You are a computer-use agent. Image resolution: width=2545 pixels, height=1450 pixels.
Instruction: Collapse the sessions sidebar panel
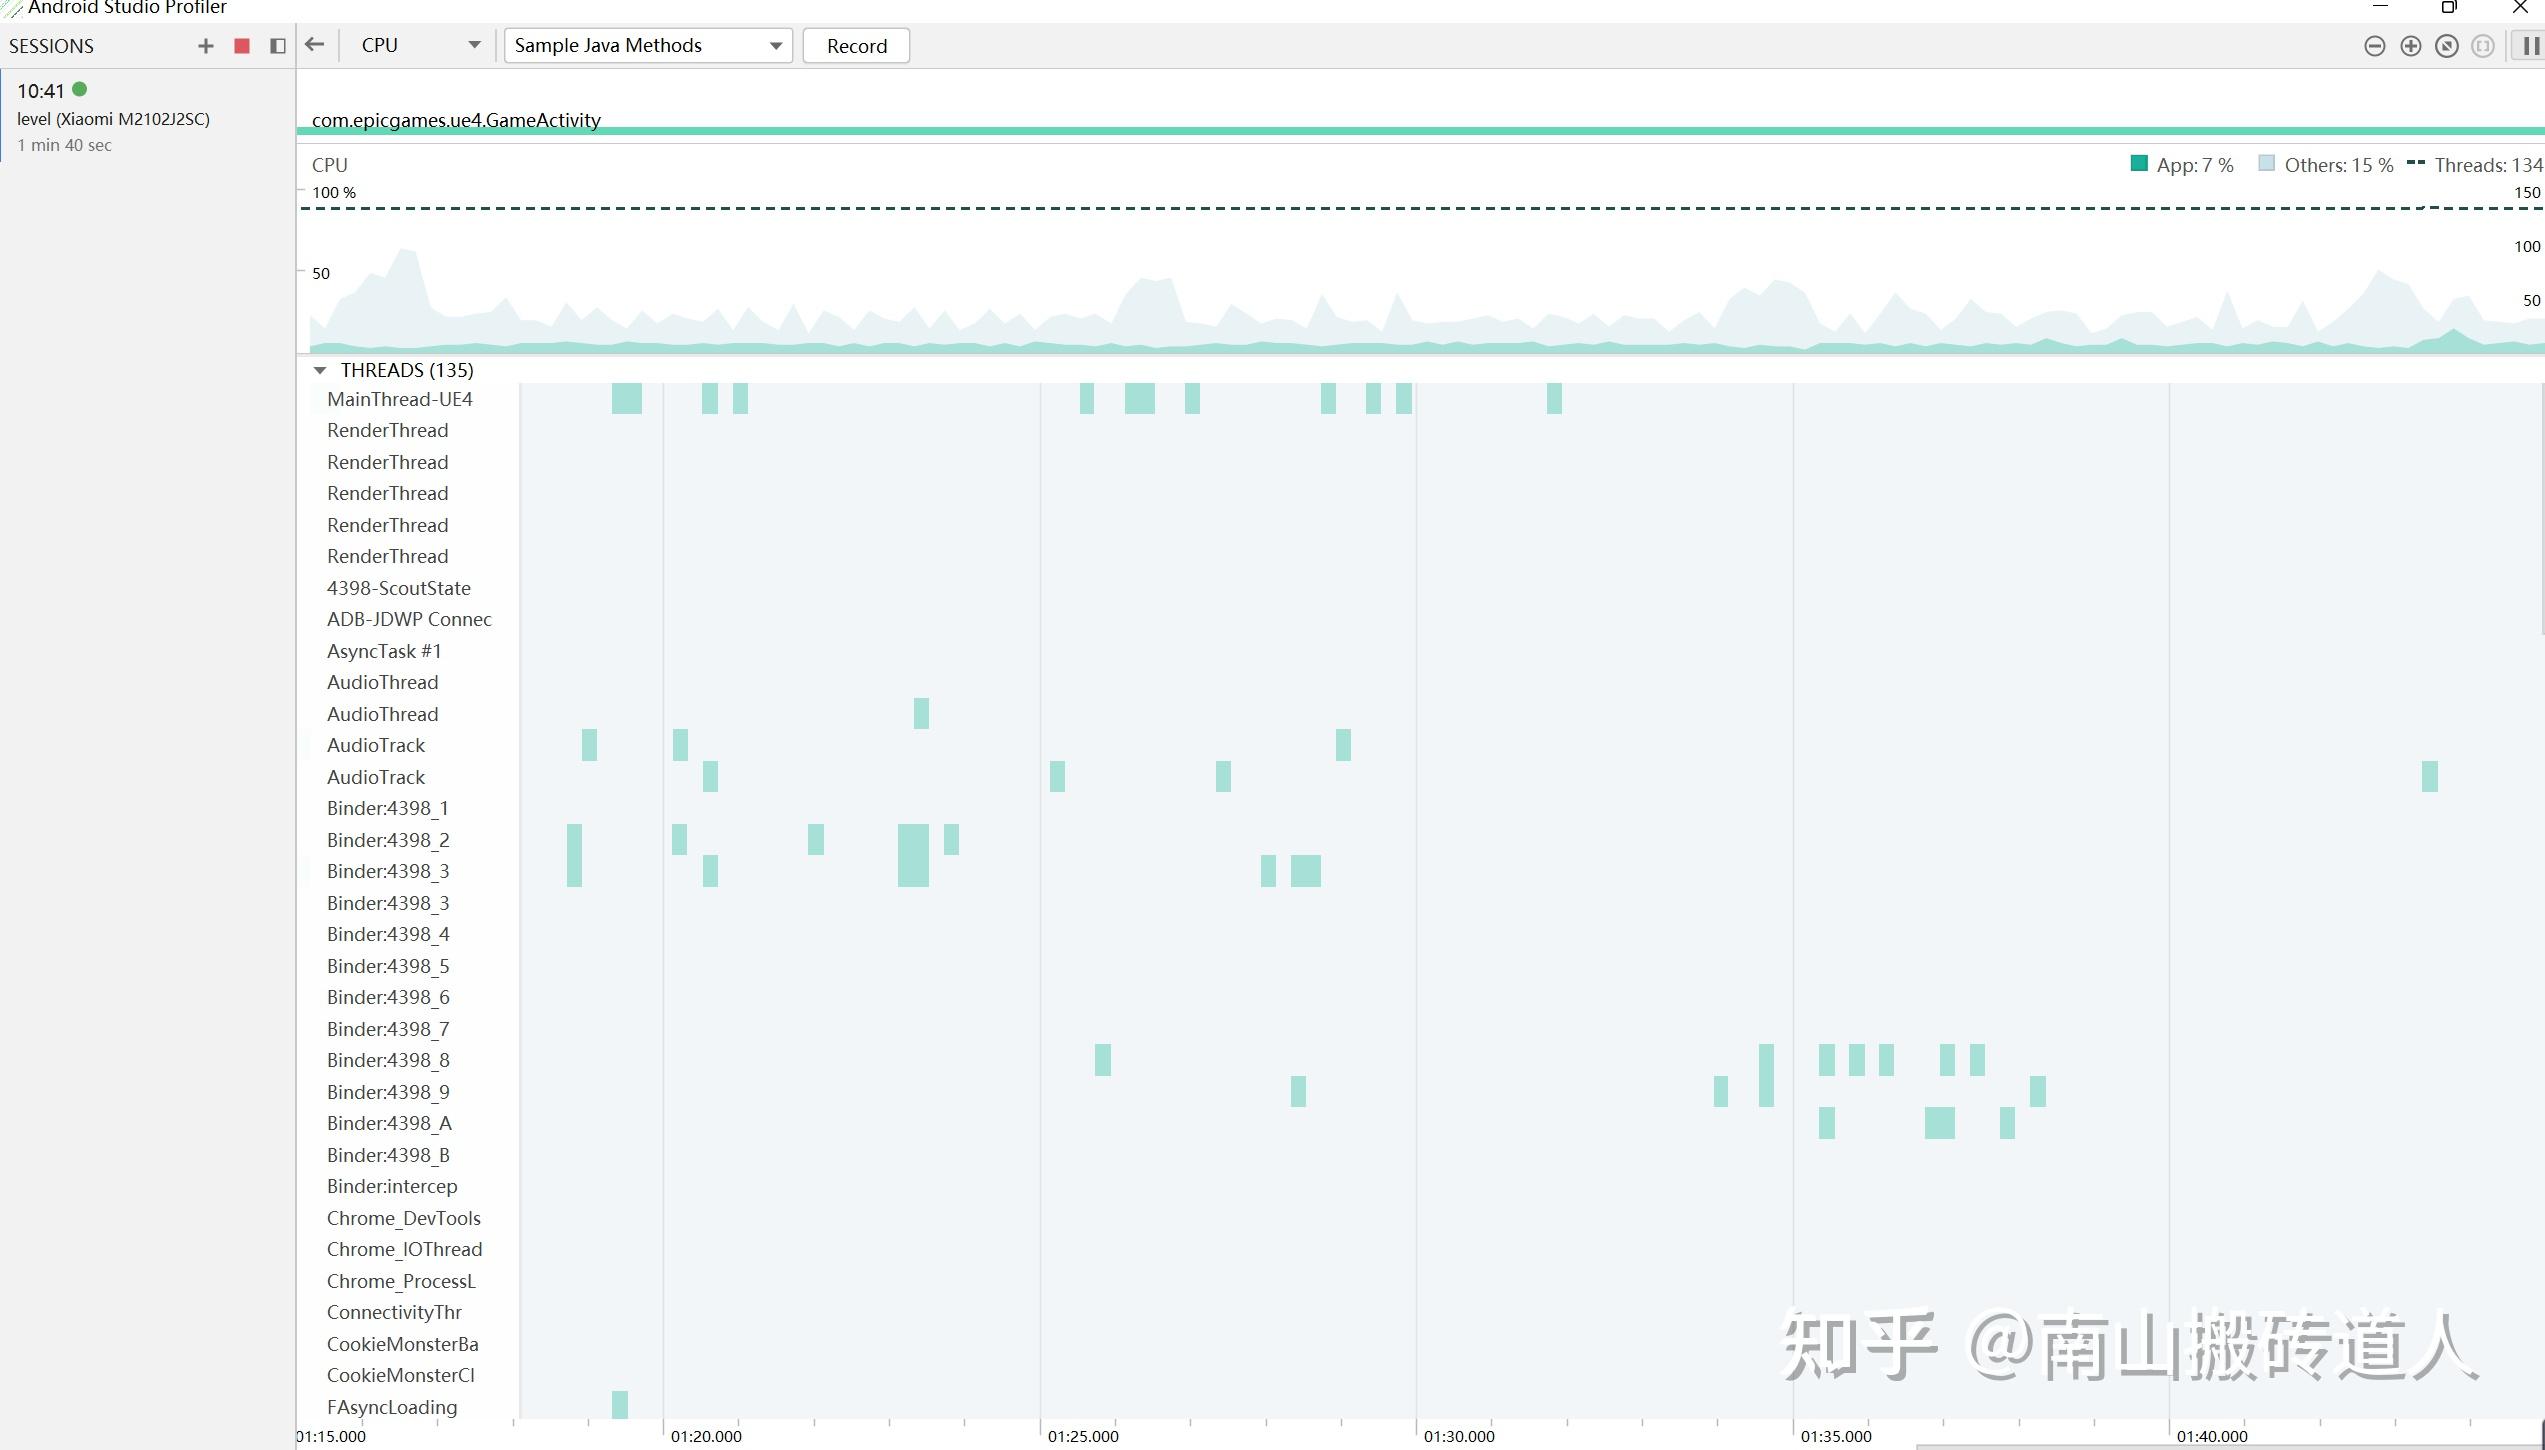tap(278, 46)
